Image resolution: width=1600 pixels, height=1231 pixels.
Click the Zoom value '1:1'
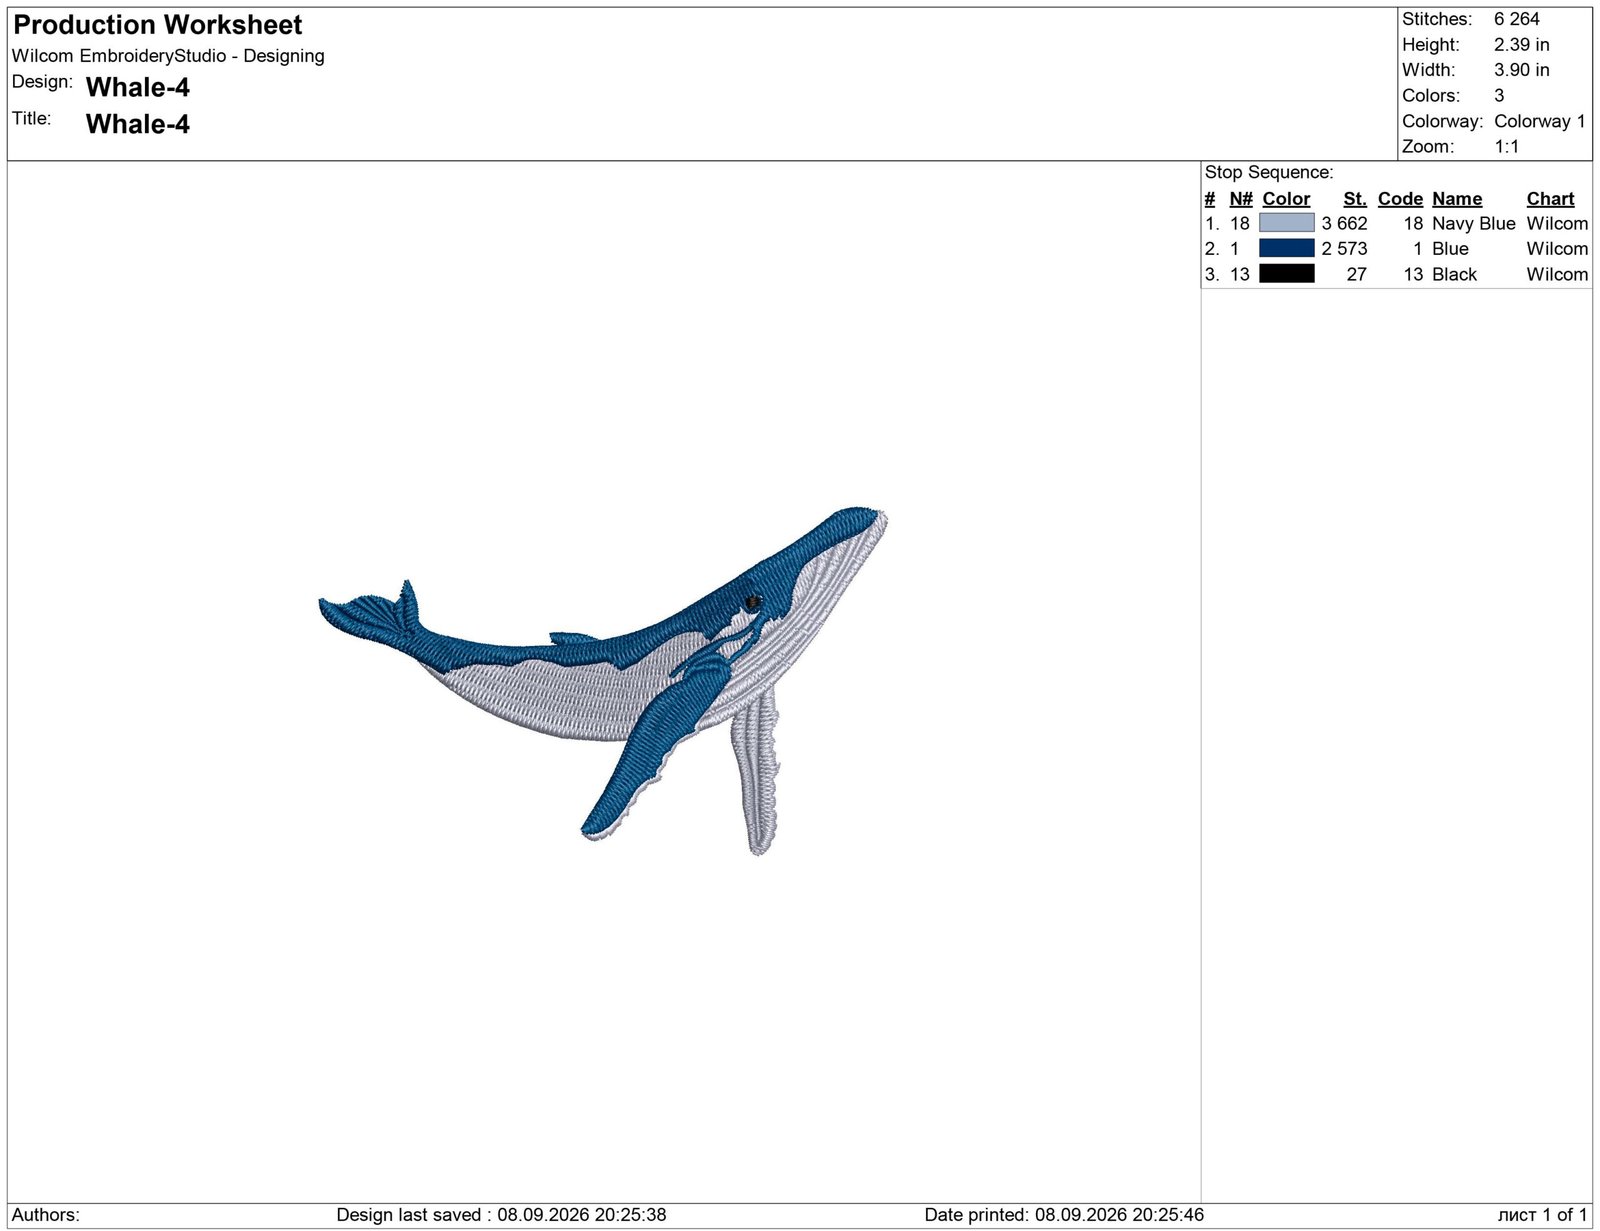click(1506, 147)
